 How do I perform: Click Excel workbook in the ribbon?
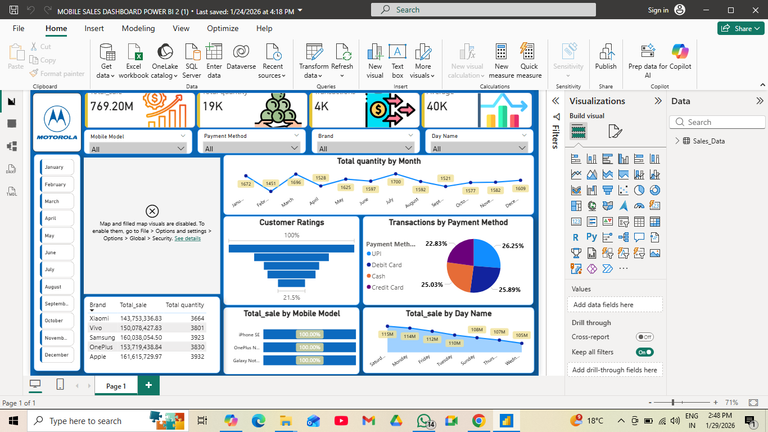(133, 61)
